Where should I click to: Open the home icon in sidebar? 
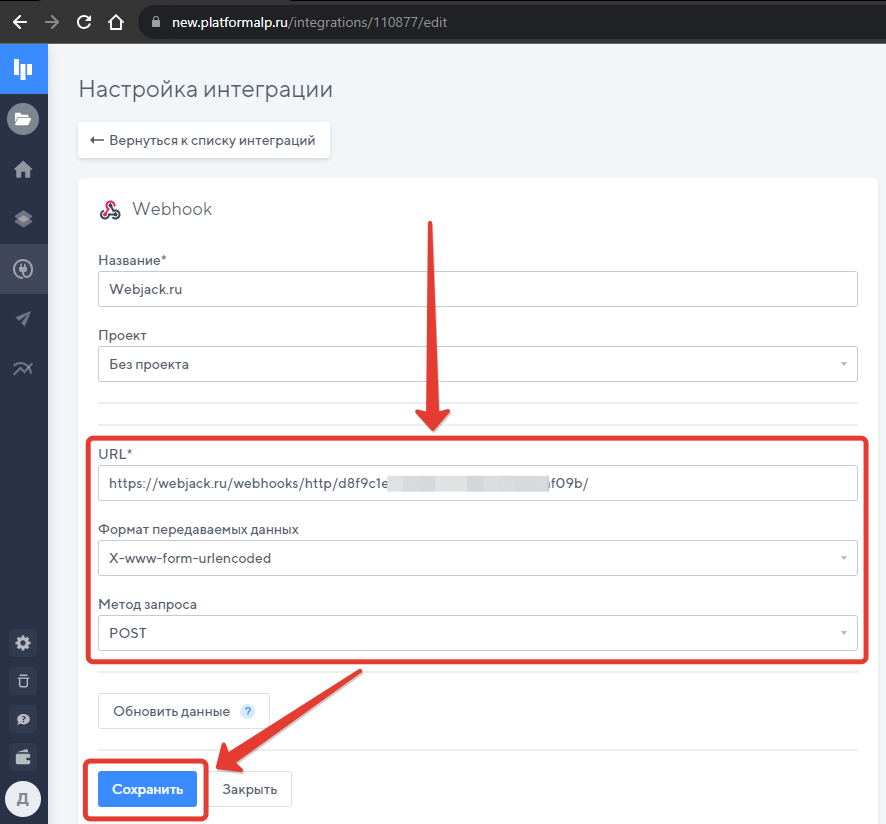(x=23, y=169)
